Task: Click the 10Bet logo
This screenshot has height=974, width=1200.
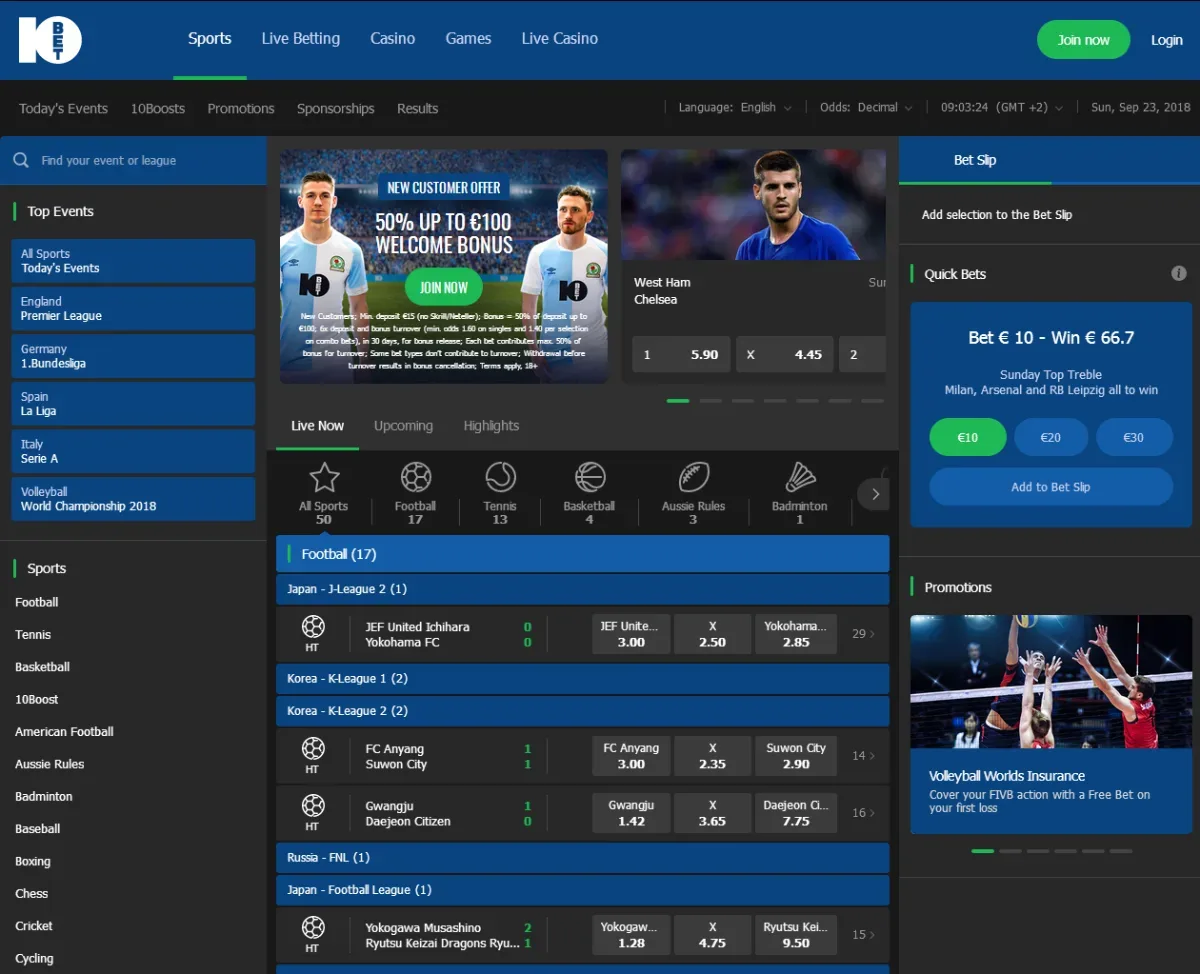Action: click(x=50, y=40)
